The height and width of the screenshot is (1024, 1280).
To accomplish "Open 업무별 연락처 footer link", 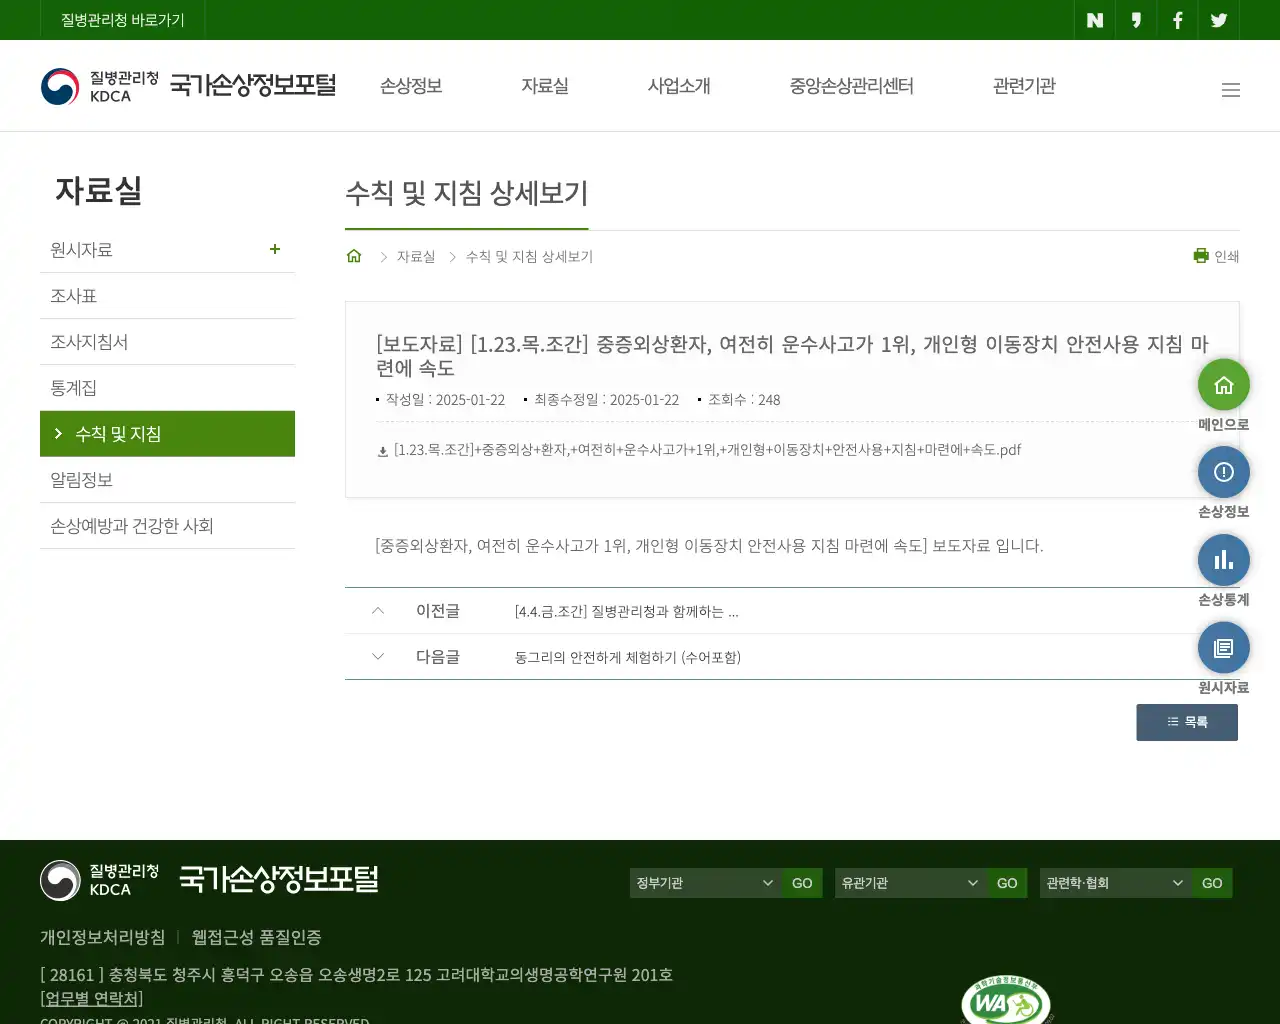I will click(92, 998).
